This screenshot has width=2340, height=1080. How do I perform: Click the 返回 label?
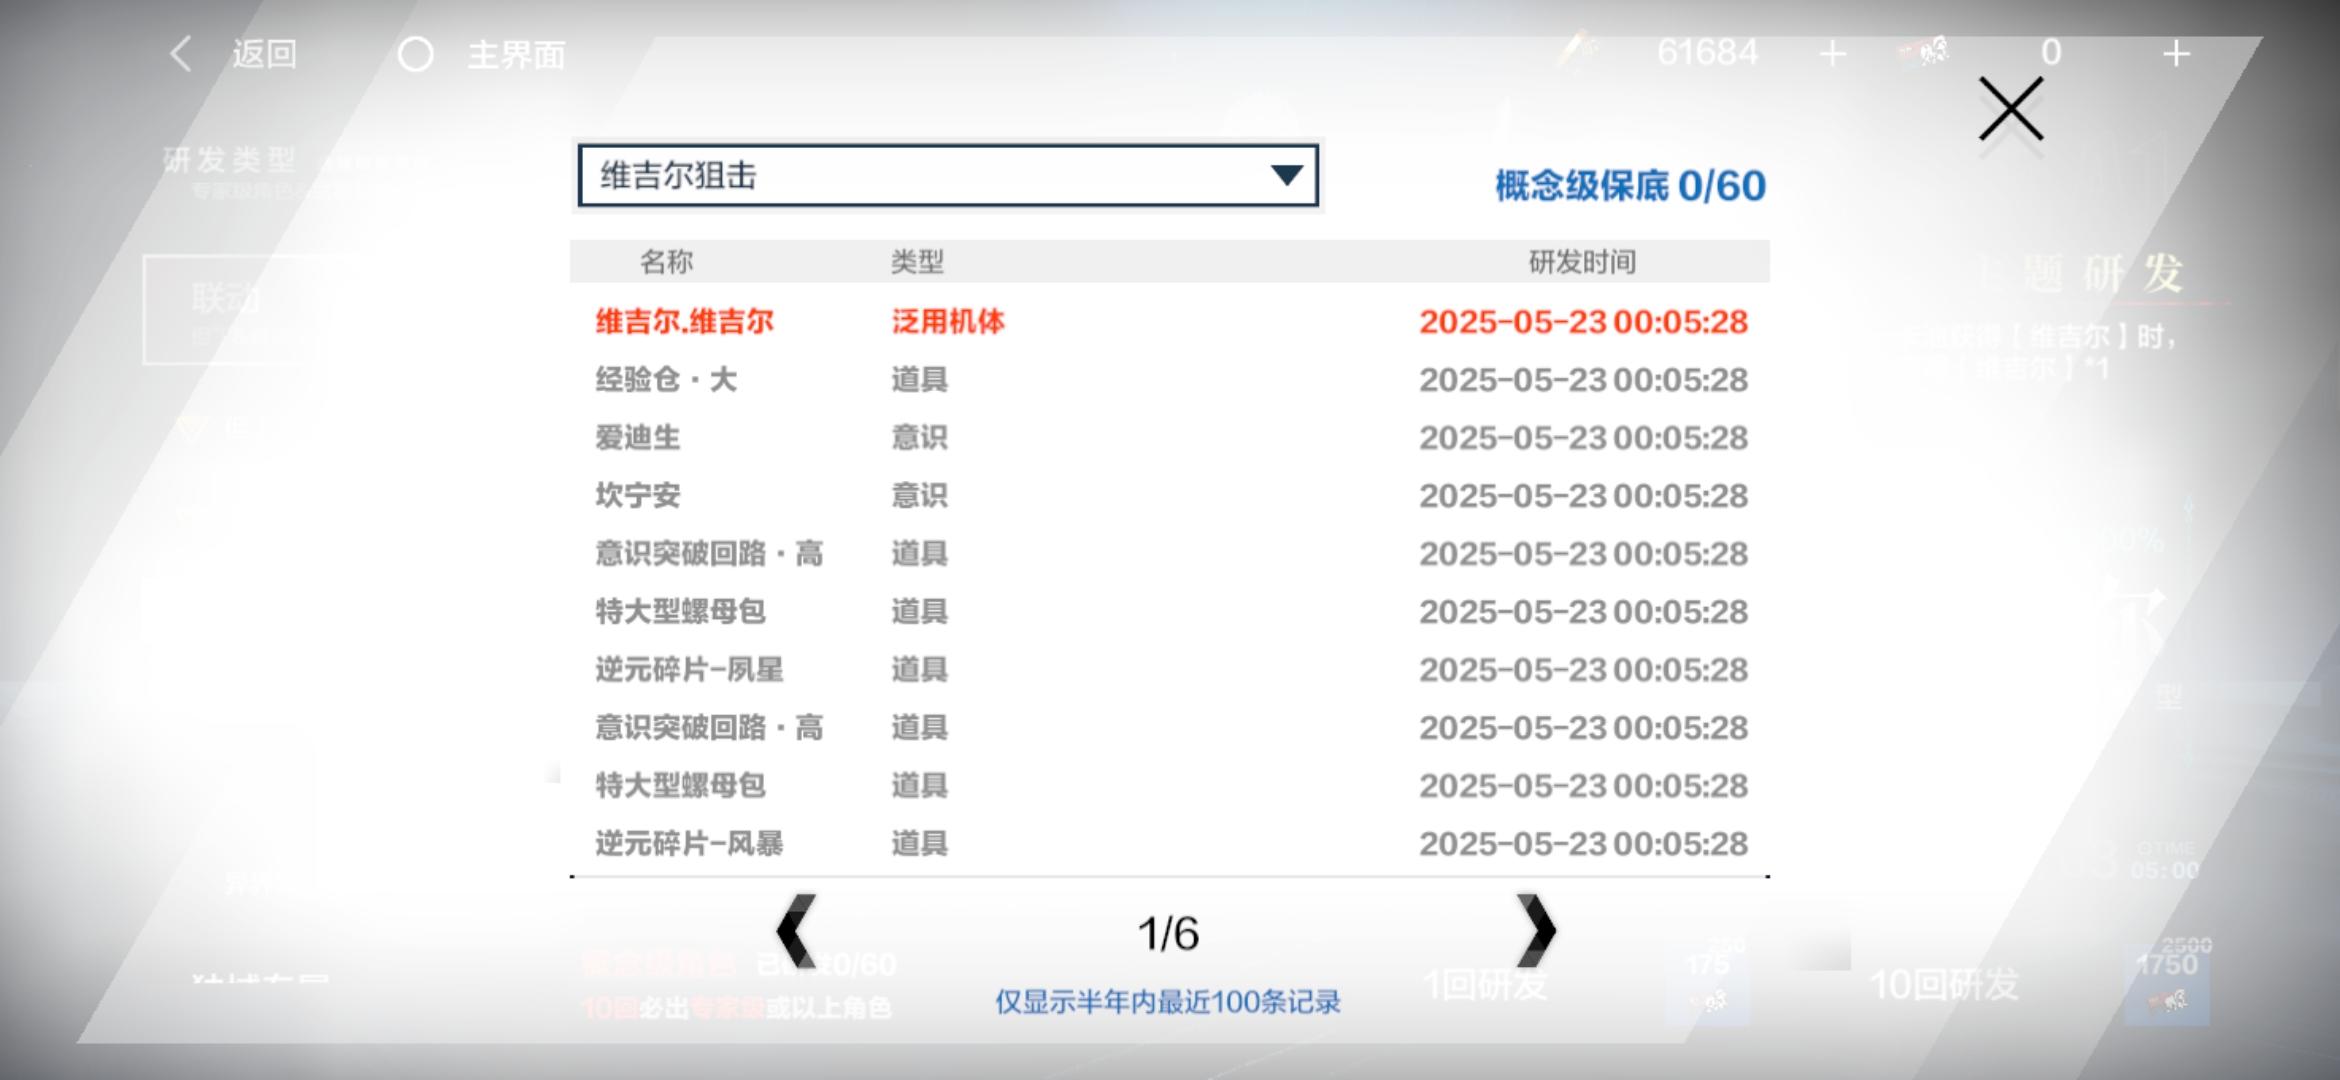(265, 54)
